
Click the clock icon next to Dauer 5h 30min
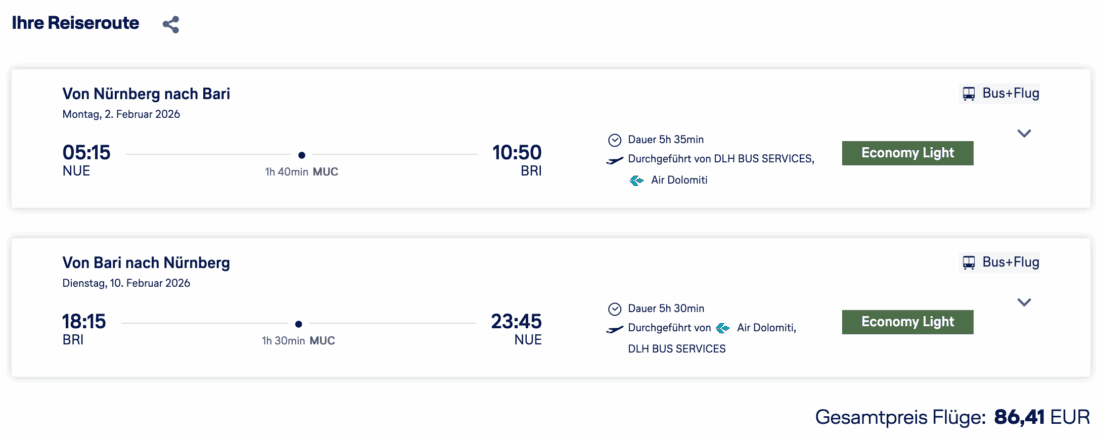pos(614,309)
